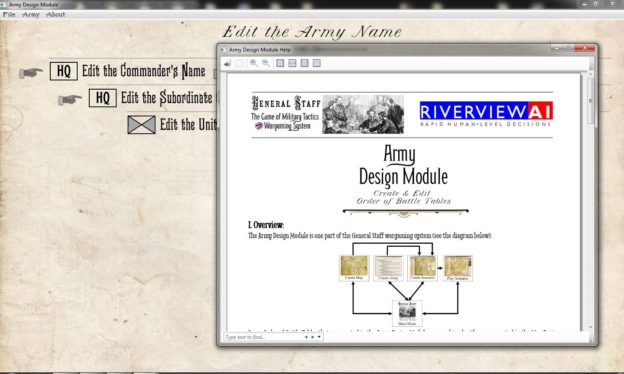This screenshot has width=624, height=374.
Task: Click the Create Army thumbnail in diagram
Action: (388, 268)
